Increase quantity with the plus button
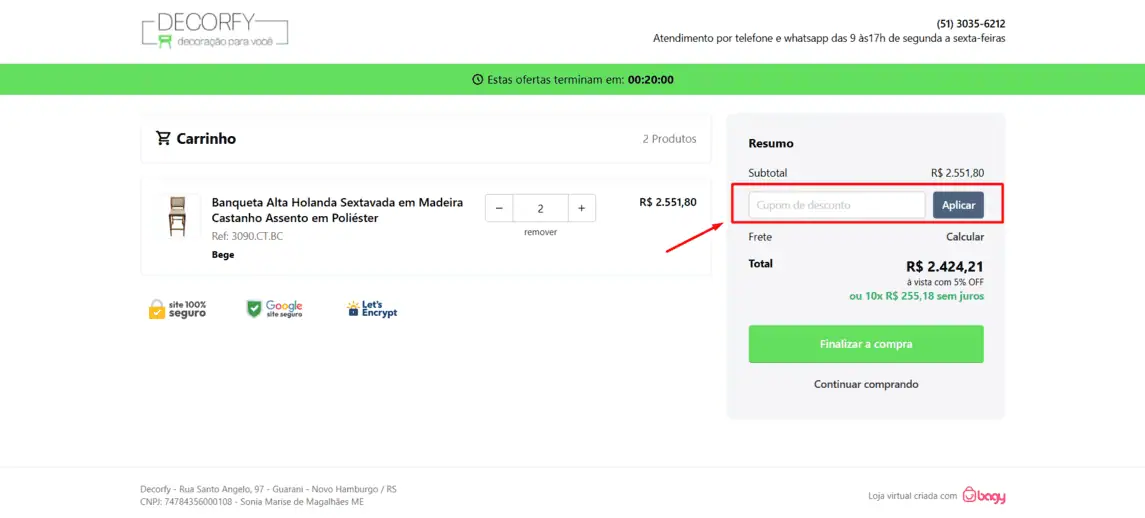The image size is (1145, 518). click(x=581, y=208)
